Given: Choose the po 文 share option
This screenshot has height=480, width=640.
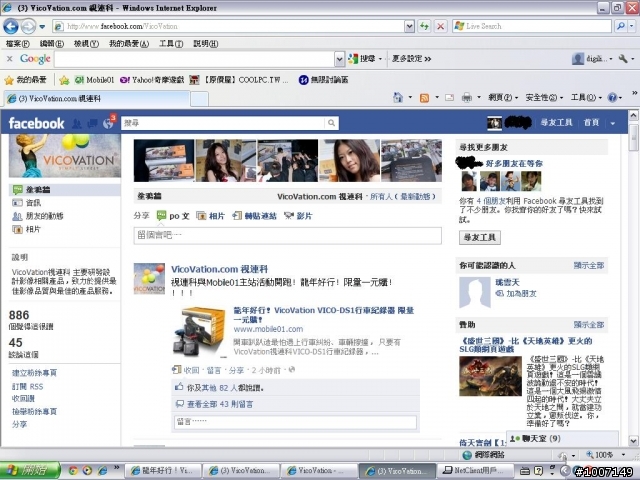Looking at the screenshot, I should point(173,216).
